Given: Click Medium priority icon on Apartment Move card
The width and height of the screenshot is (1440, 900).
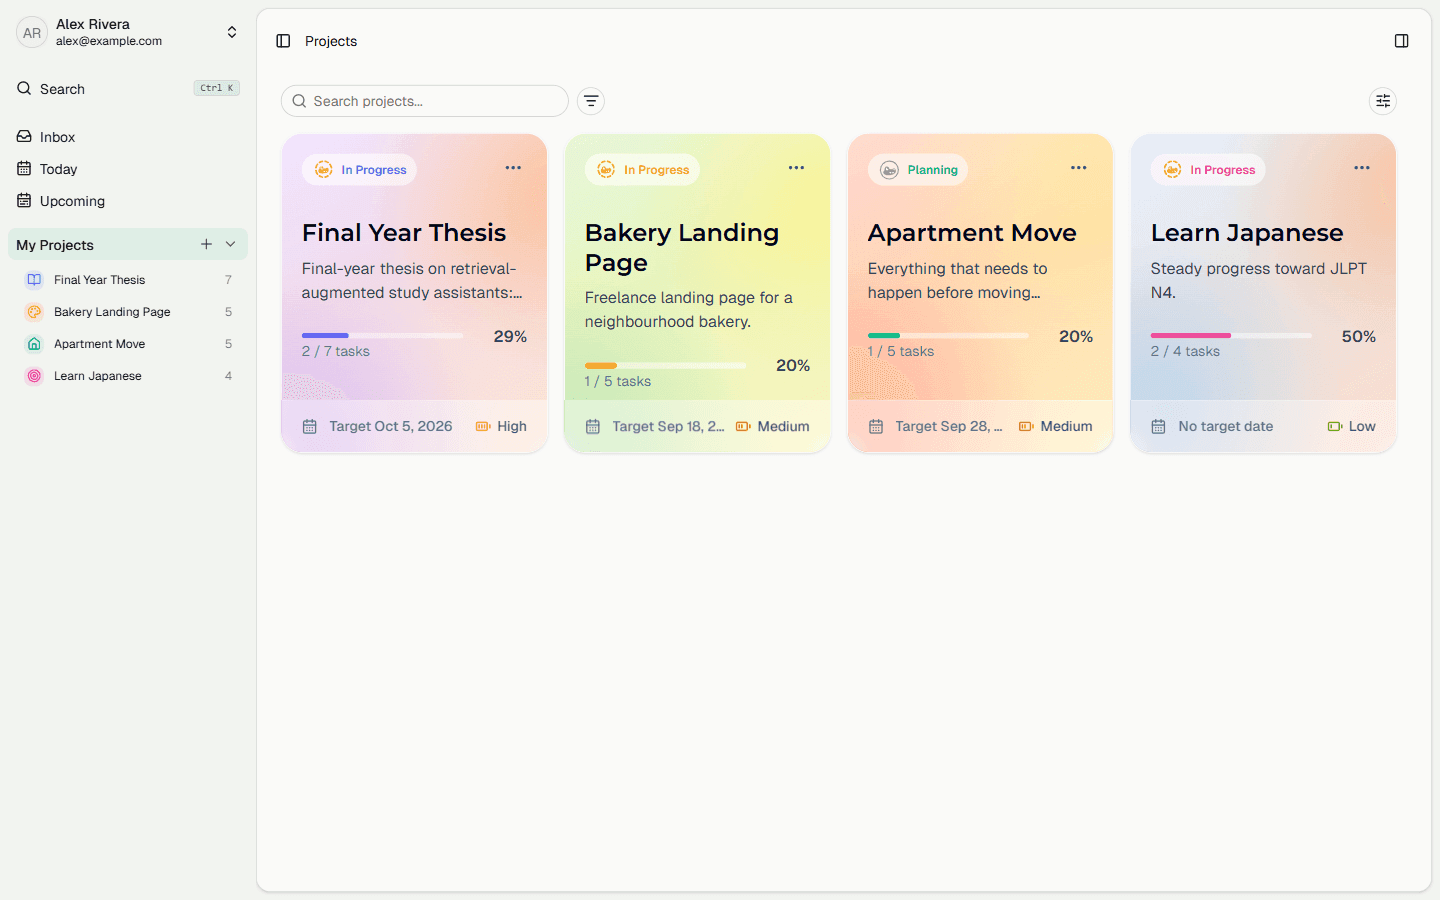Looking at the screenshot, I should point(1026,427).
